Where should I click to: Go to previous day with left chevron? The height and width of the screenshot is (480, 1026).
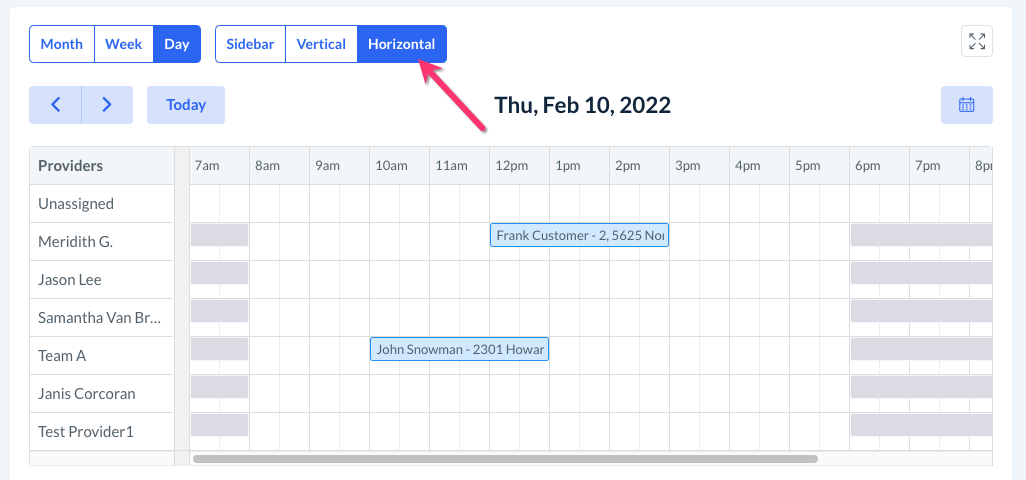pyautogui.click(x=55, y=105)
